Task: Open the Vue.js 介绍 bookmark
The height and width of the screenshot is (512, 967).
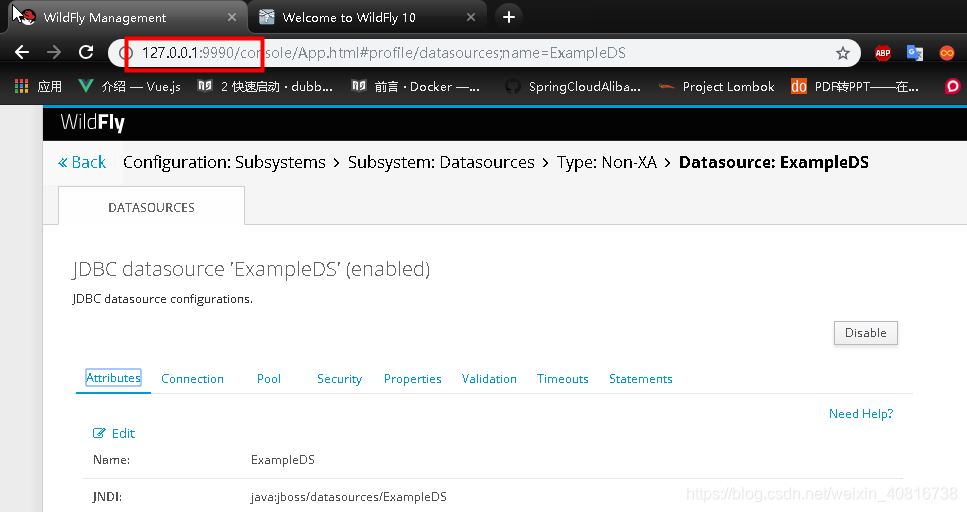Action: [x=130, y=86]
